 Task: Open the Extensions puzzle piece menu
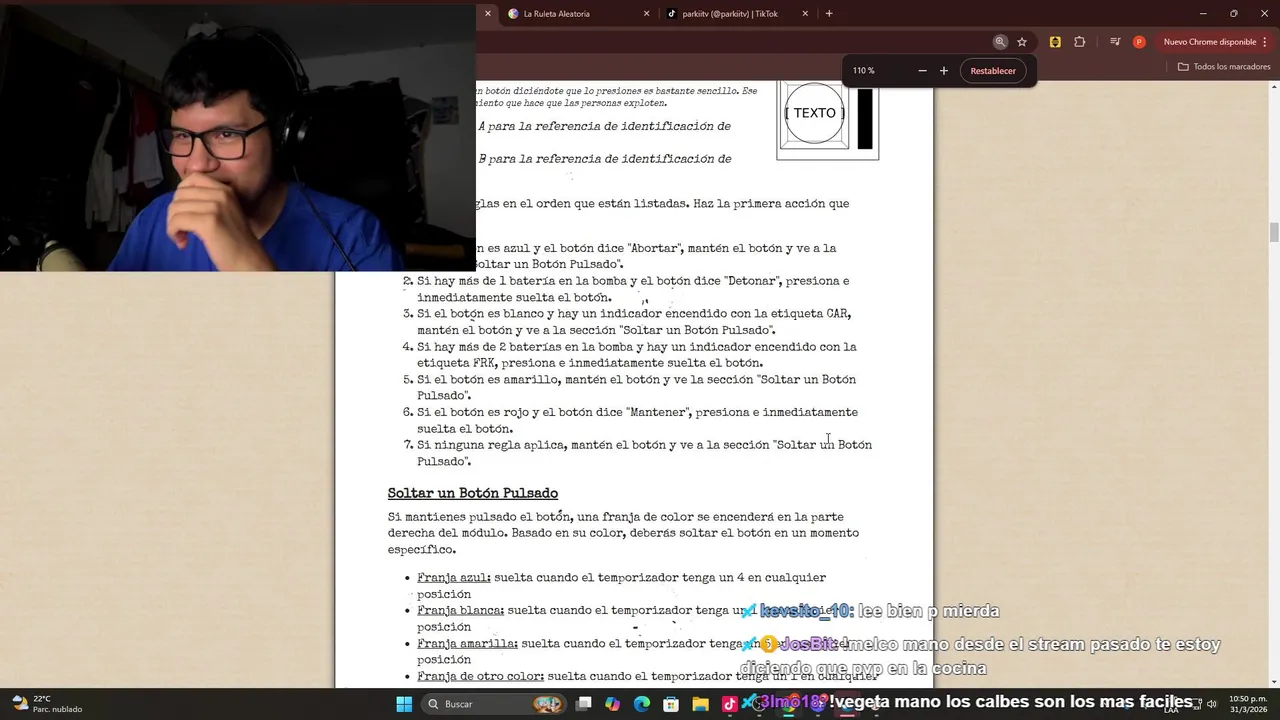[x=1079, y=42]
